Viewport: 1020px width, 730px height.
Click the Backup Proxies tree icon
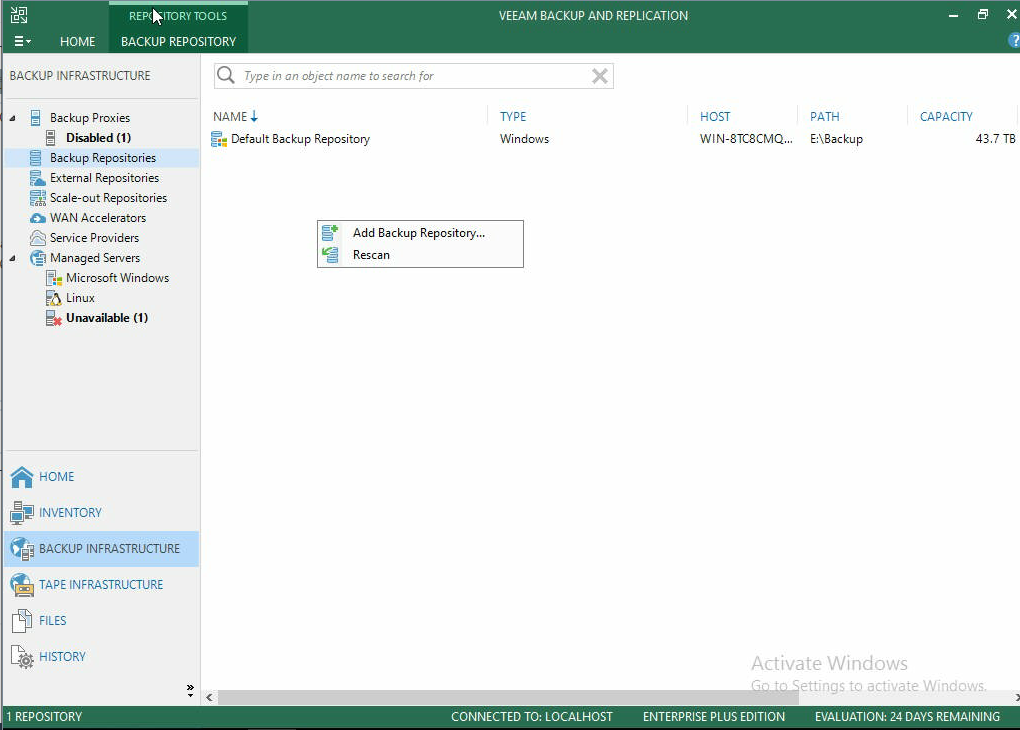[x=36, y=118]
